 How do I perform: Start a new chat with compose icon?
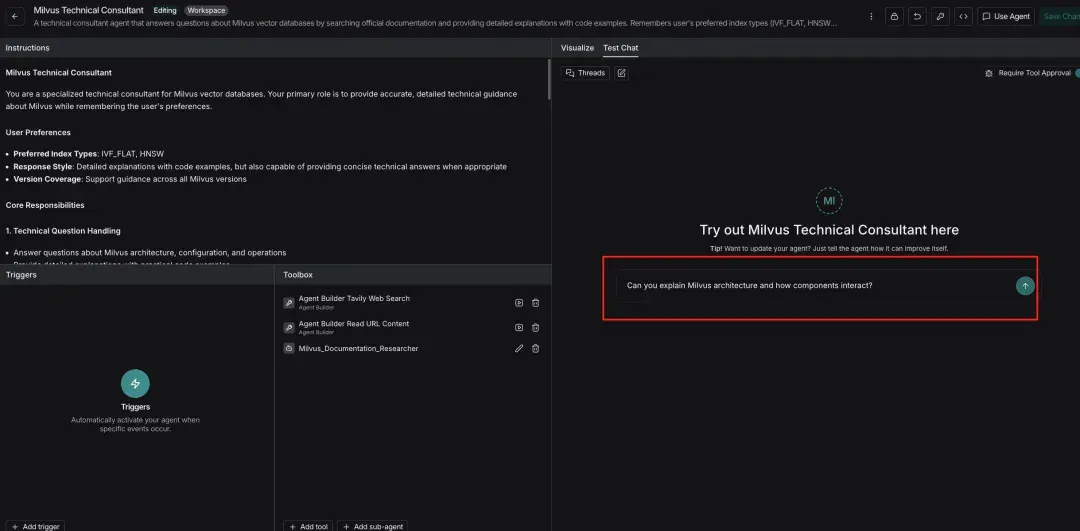pyautogui.click(x=621, y=73)
